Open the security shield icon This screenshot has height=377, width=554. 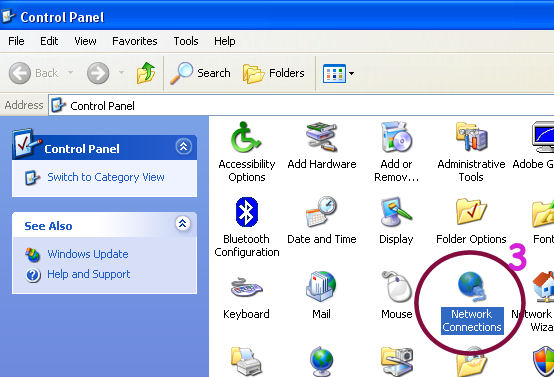tap(544, 361)
